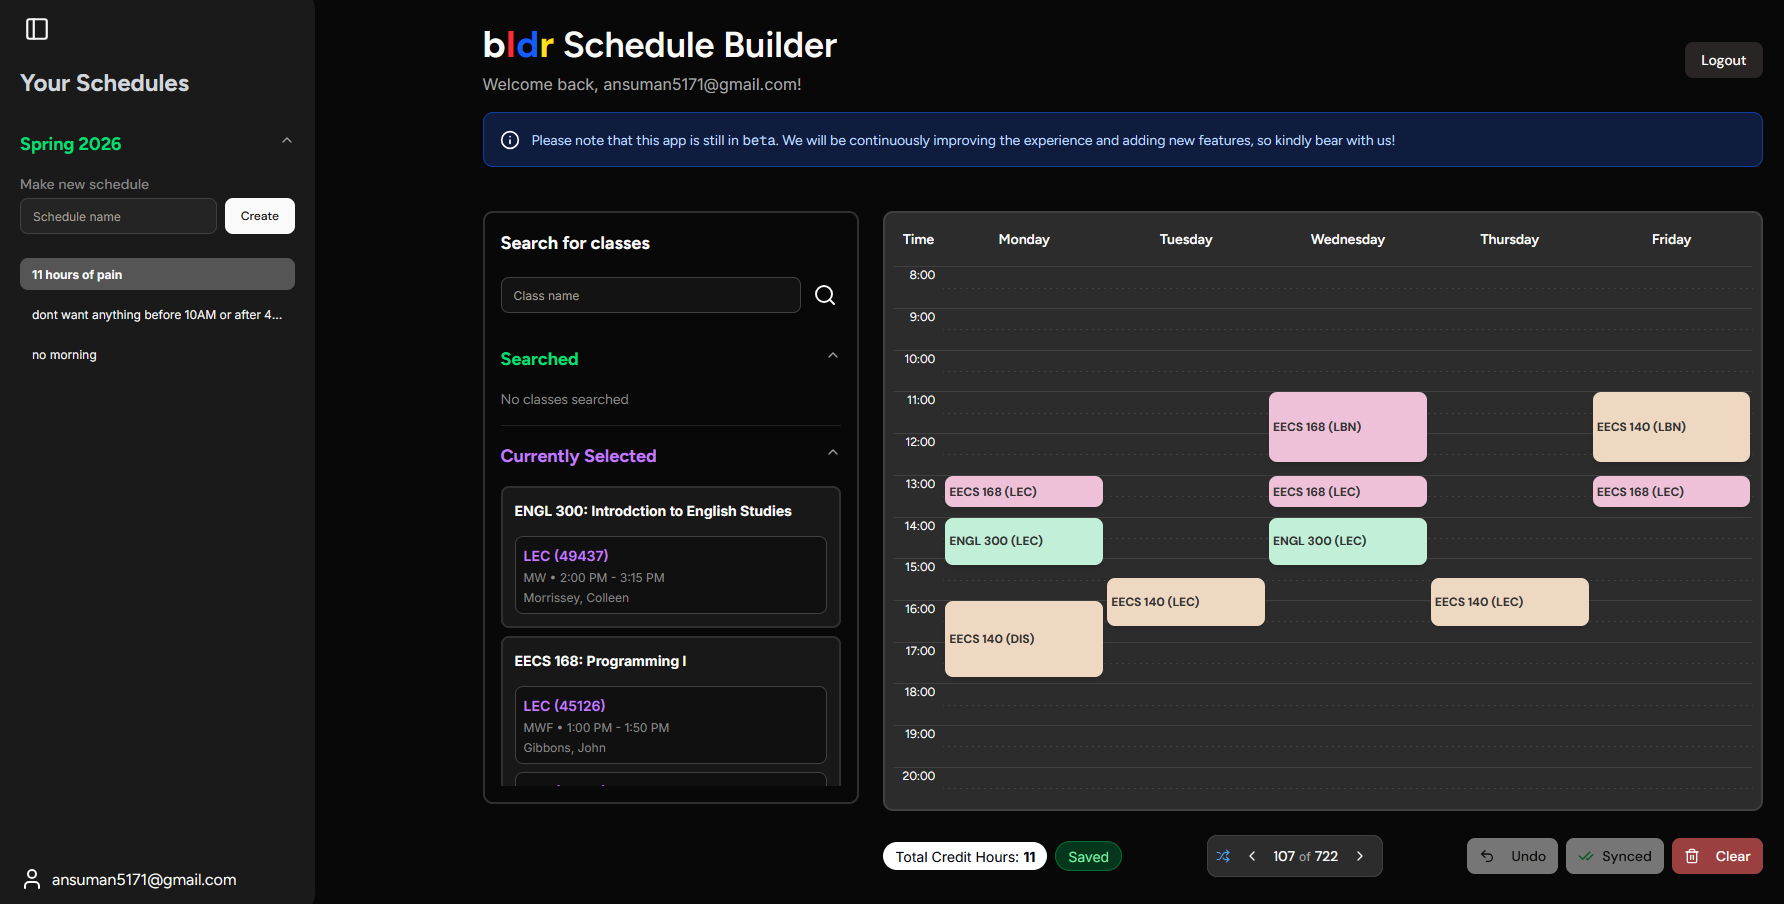Click the undo arrow icon
This screenshot has width=1784, height=904.
pos(1487,856)
